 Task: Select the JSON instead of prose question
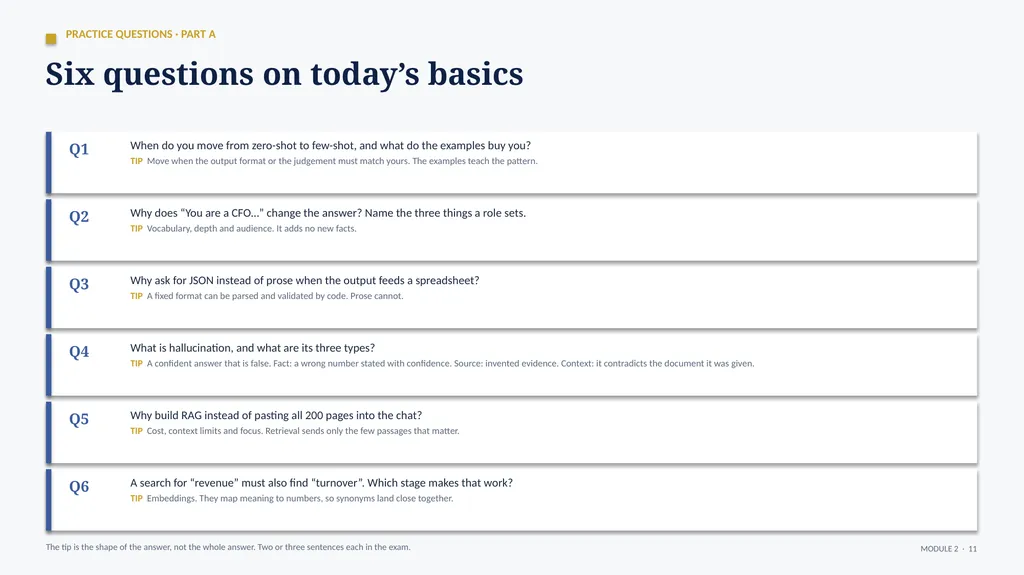coord(304,280)
